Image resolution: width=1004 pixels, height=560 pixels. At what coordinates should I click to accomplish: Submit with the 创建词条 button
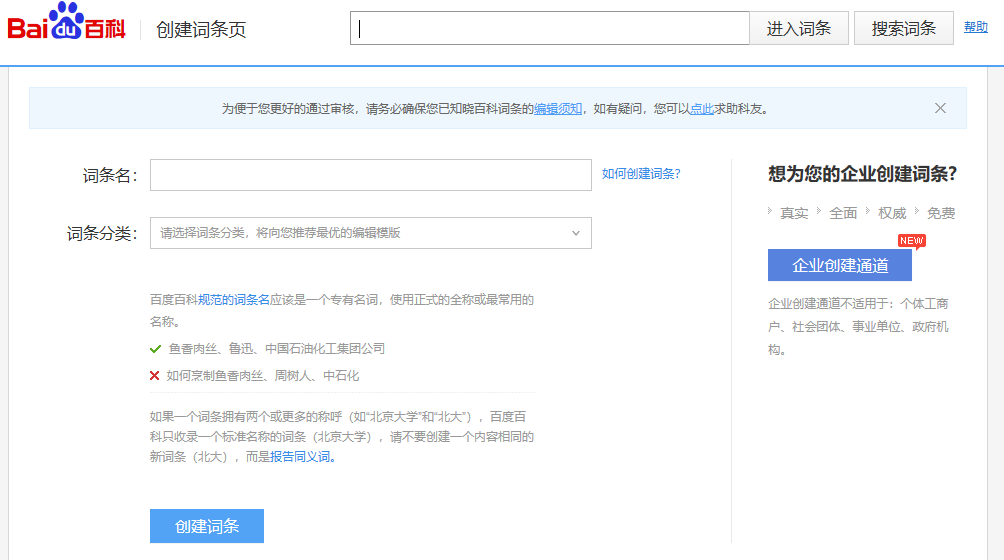tap(207, 526)
